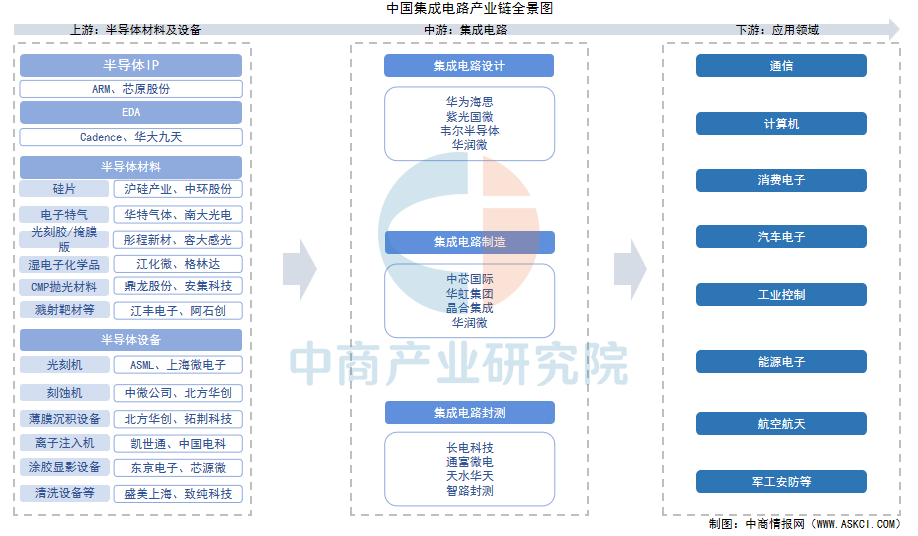Select the 硅片 label

pyautogui.click(x=64, y=189)
